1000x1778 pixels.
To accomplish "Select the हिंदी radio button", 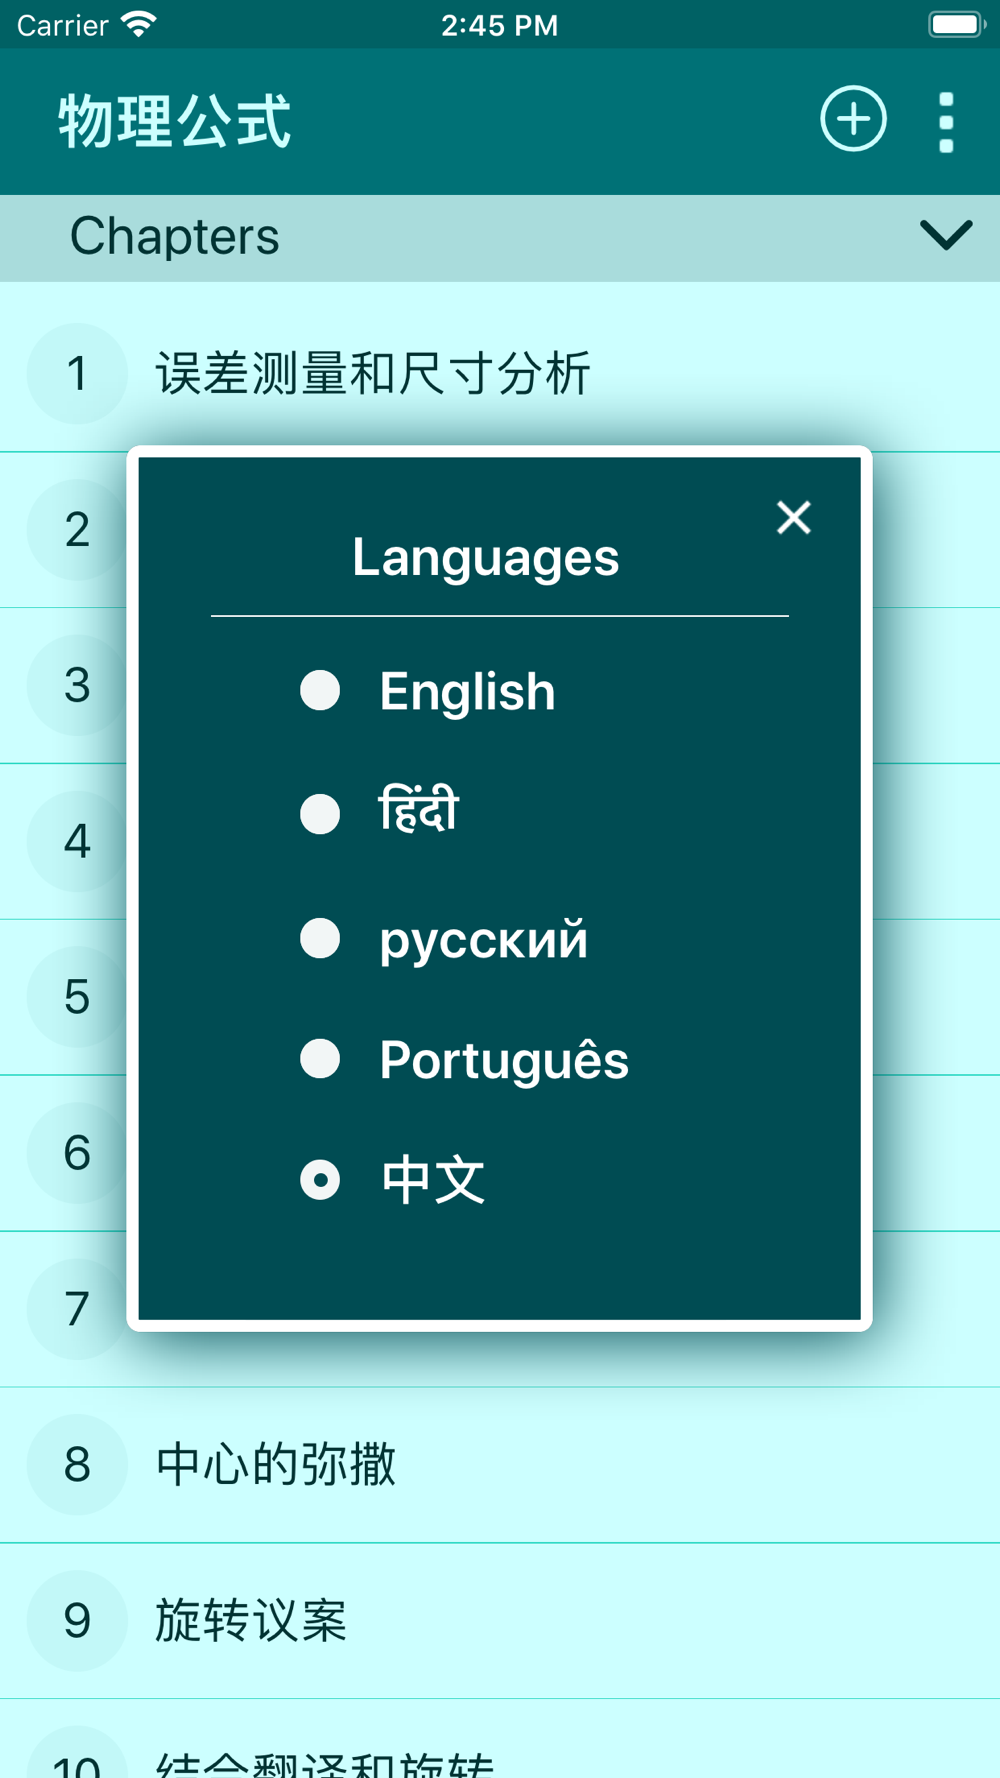I will (x=320, y=814).
